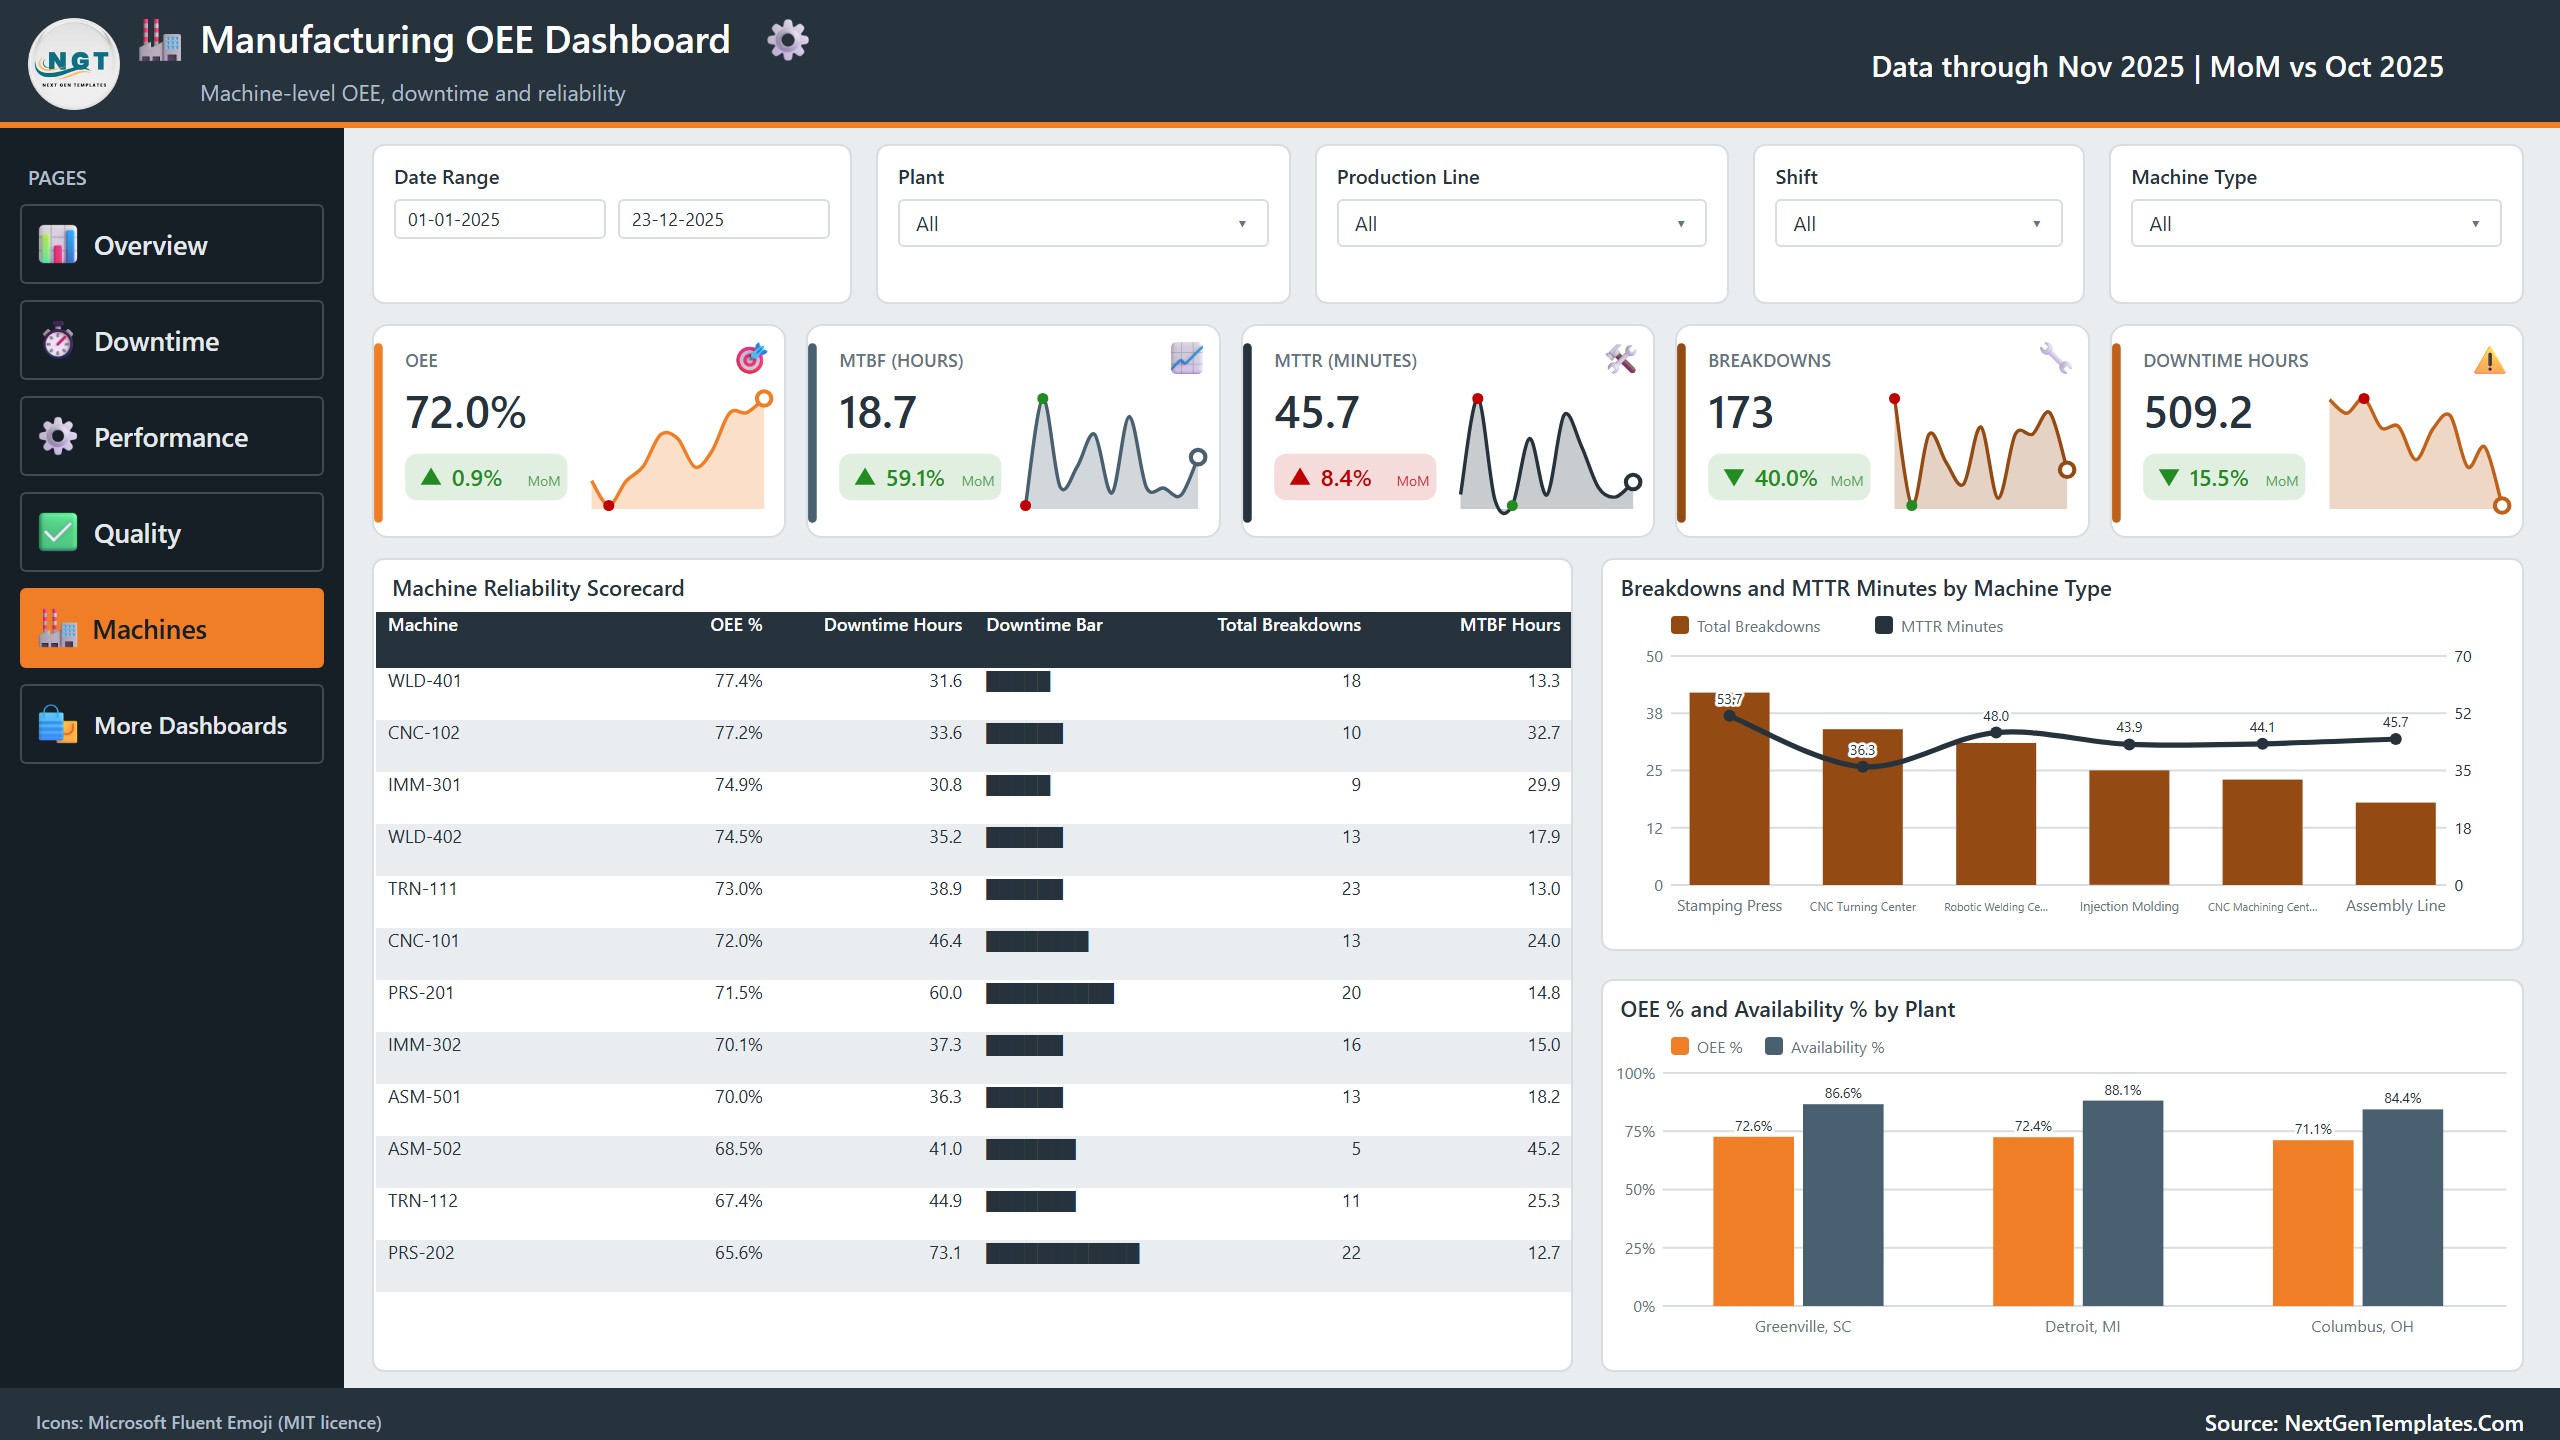Click the warning icon on Downtime Hours card

coord(2489,360)
